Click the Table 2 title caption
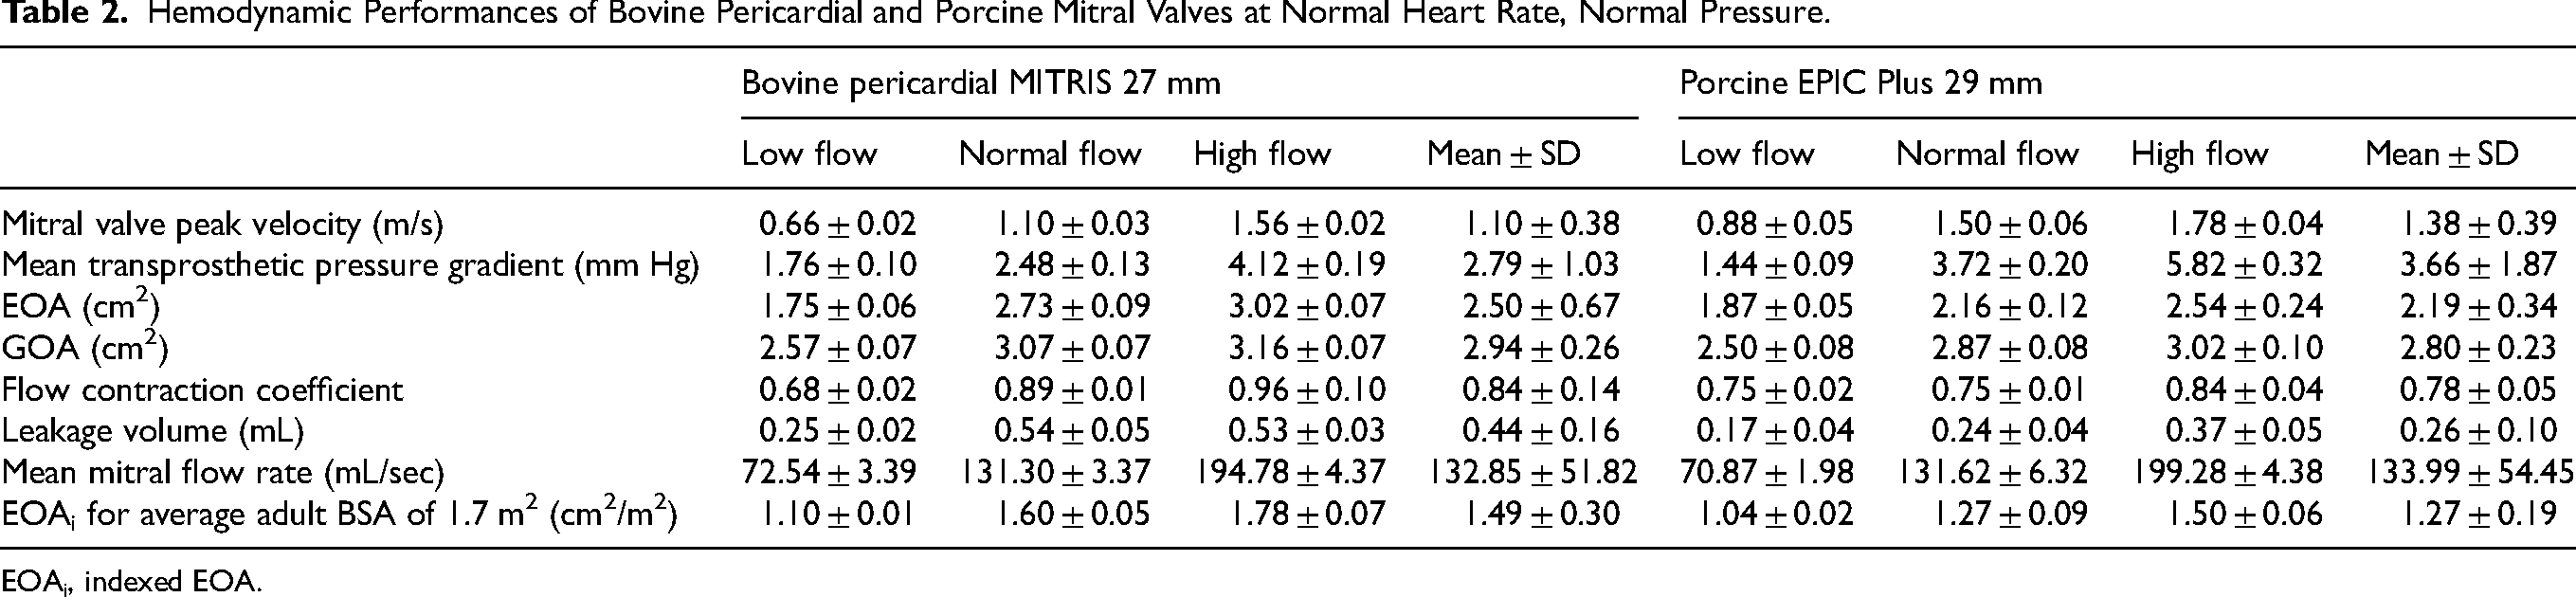 tap(916, 12)
